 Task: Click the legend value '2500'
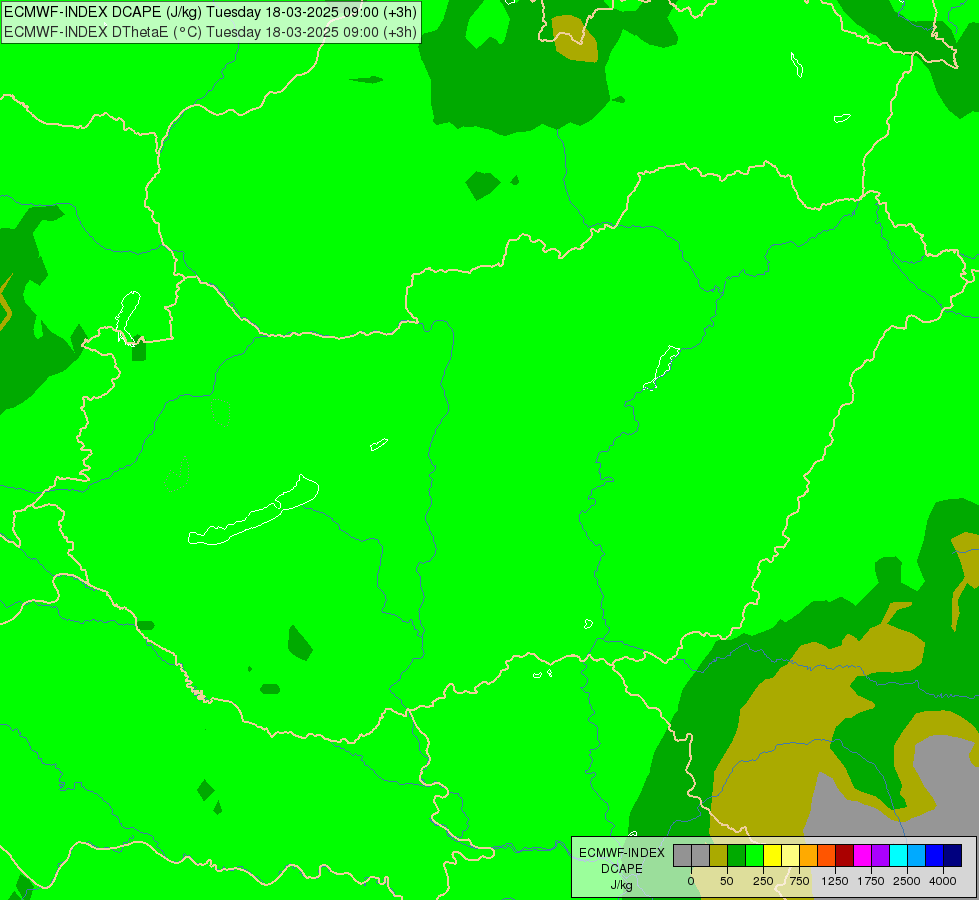(x=907, y=881)
